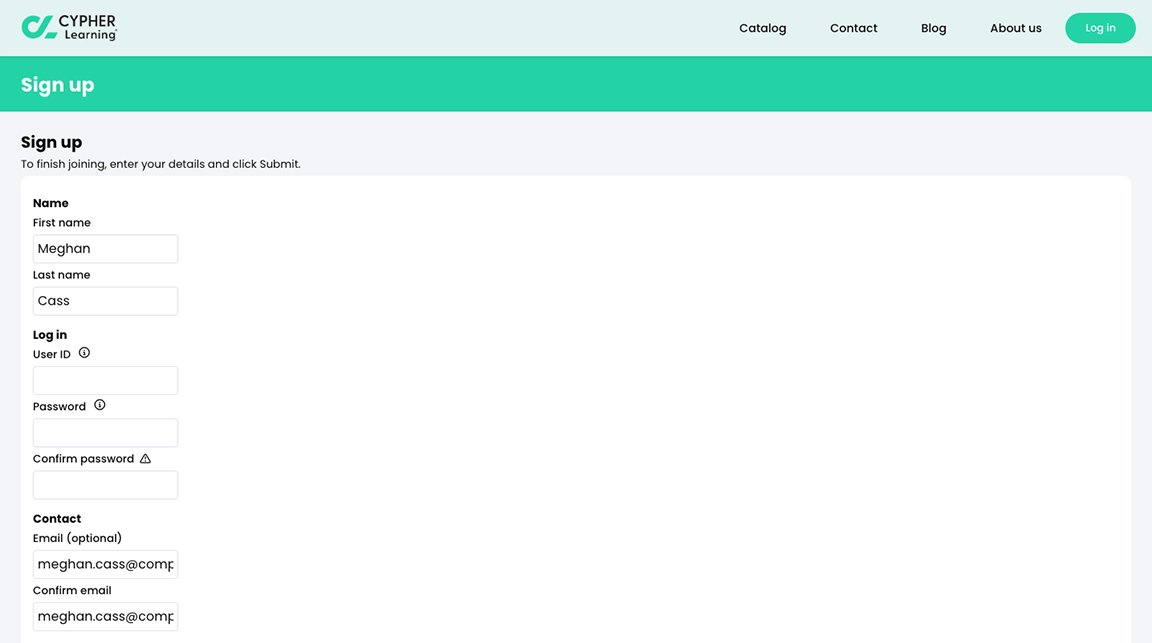Screen dimensions: 1152x643
Task: Click the First name field showing Meghan
Action: (x=105, y=248)
